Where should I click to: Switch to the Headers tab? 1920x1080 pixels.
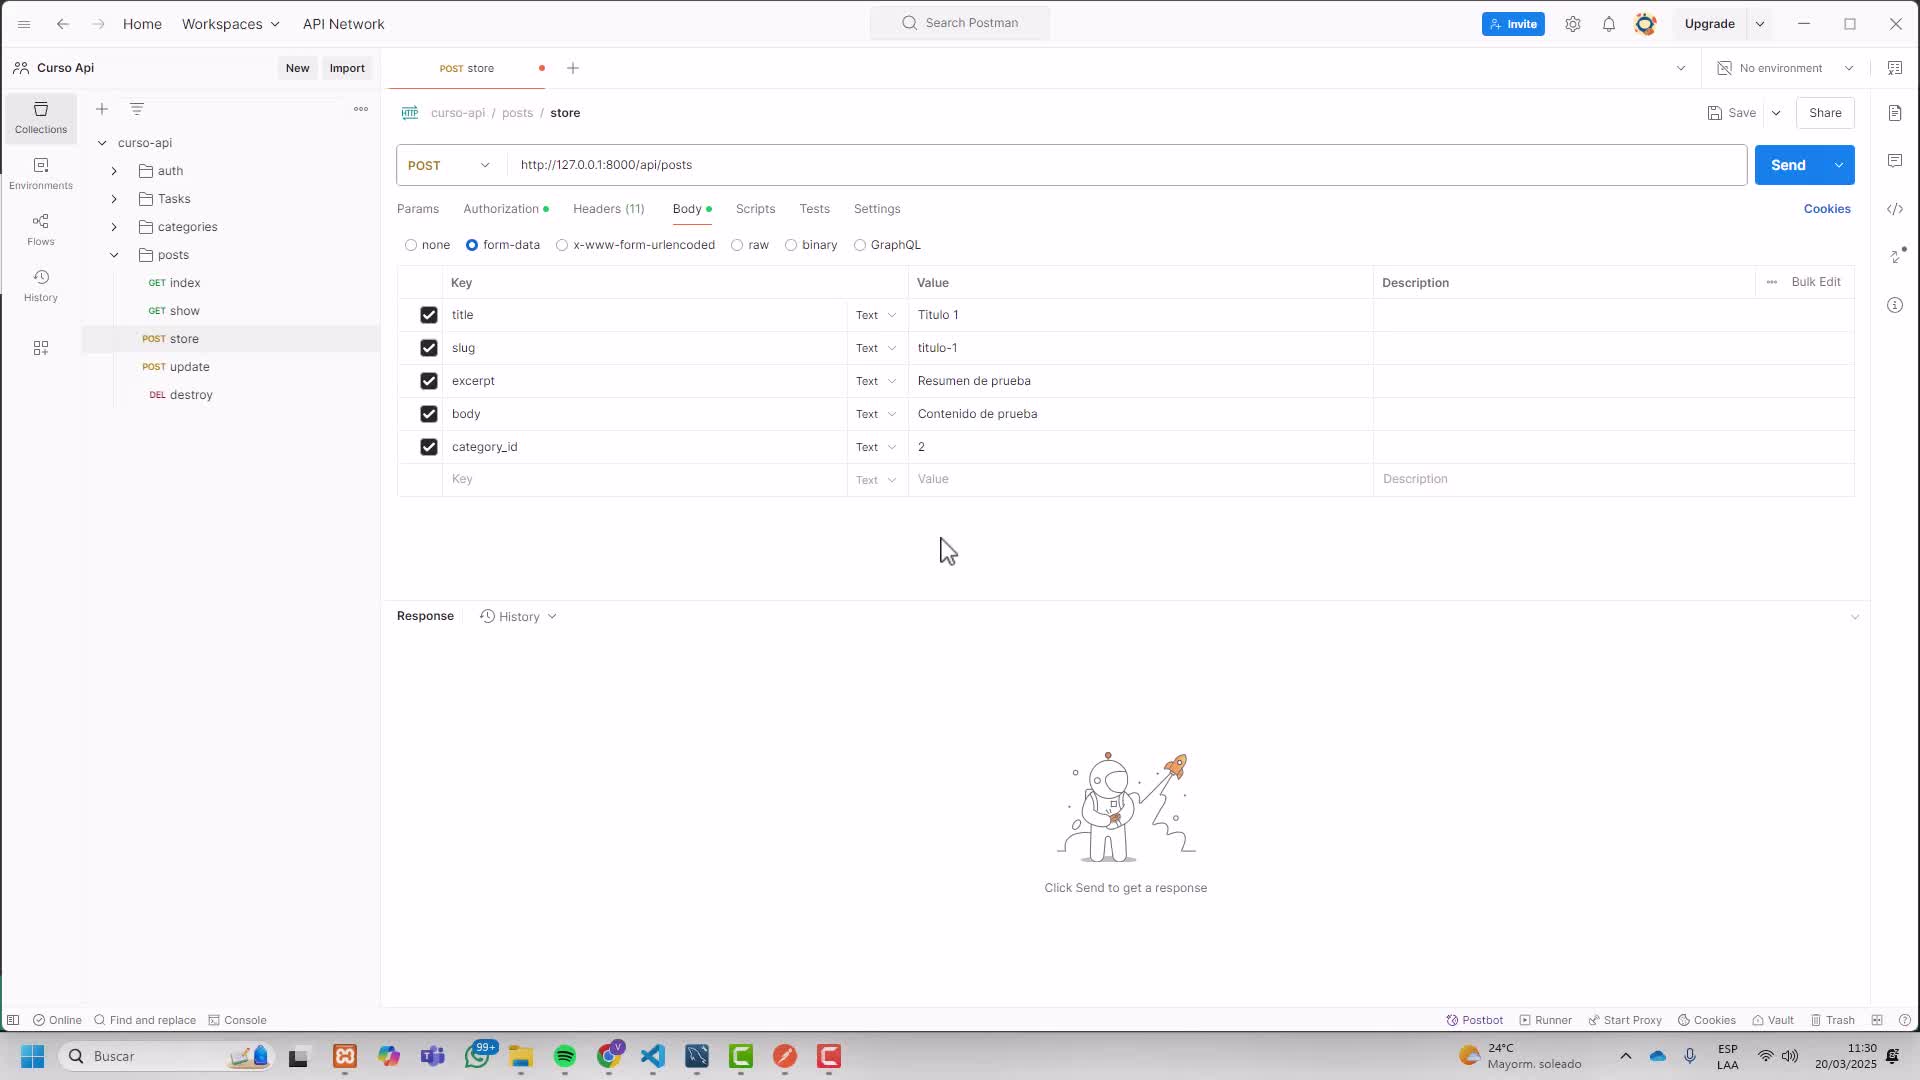coord(608,209)
